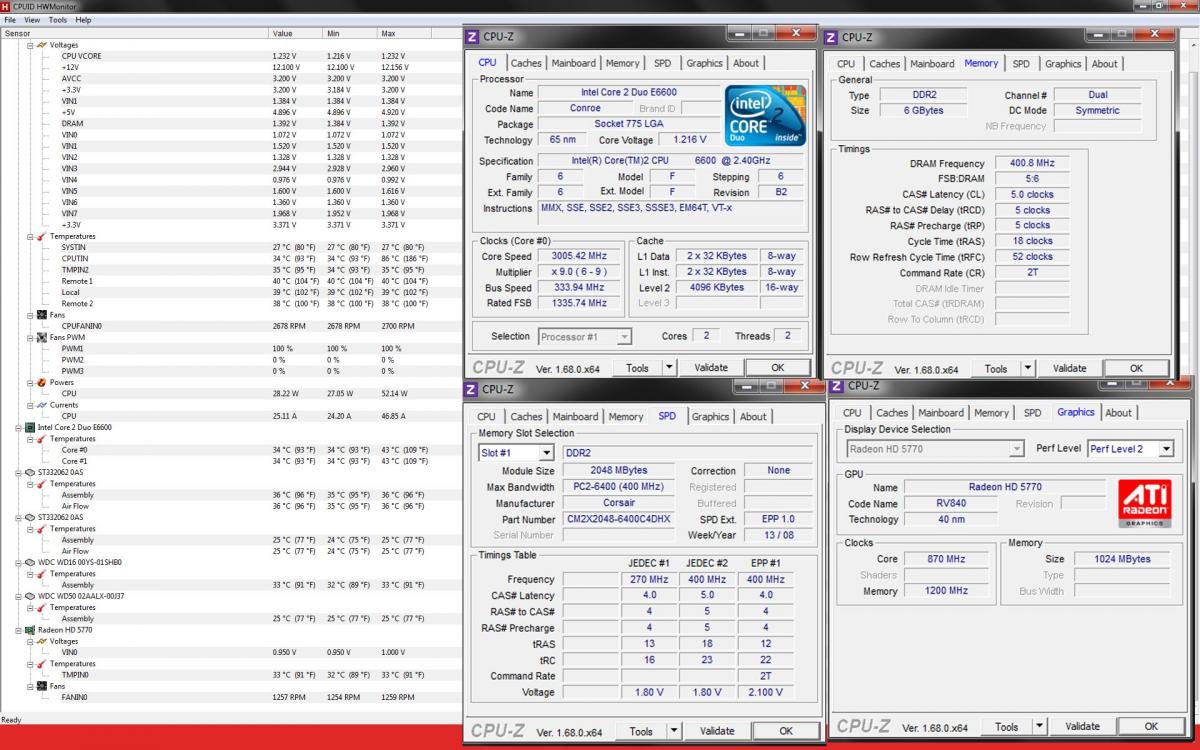Click OK in the SPD tab window
The image size is (1200, 750).
coord(786,731)
